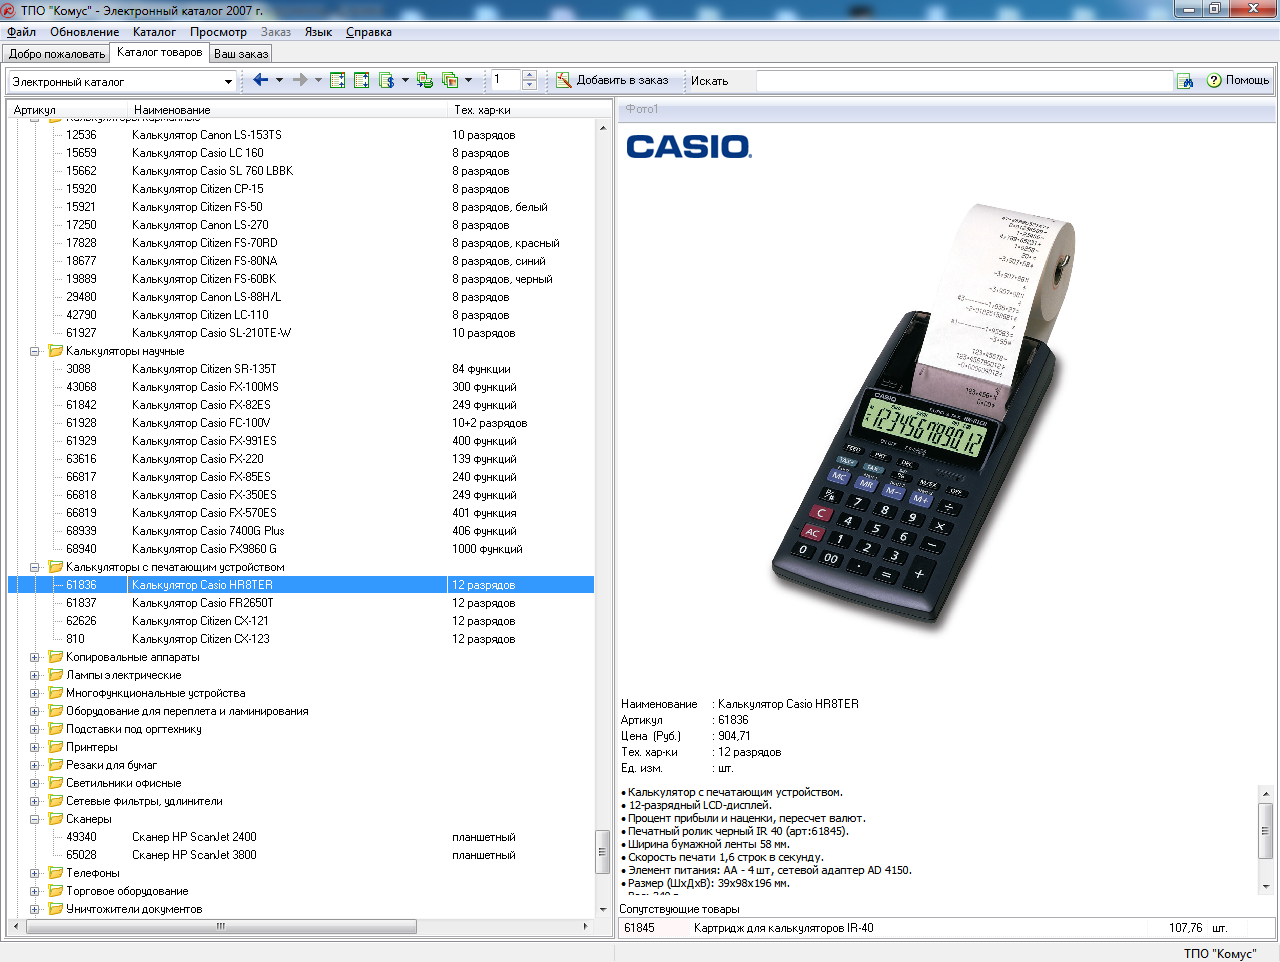
Task: Click the catalog tree horizontal scrollbar thumb
Action: point(220,927)
